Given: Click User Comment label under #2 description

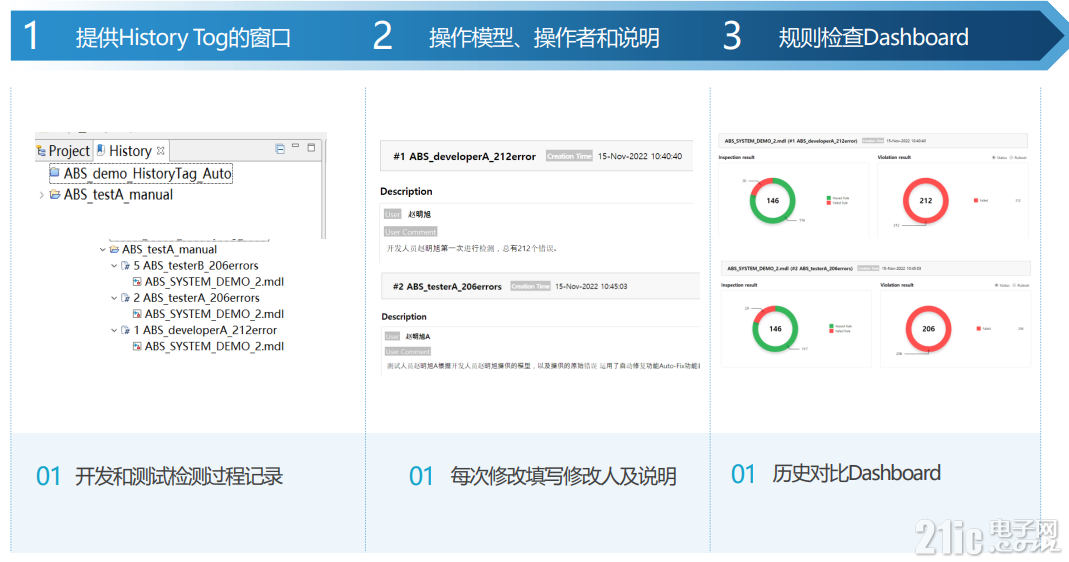Looking at the screenshot, I should pos(408,352).
